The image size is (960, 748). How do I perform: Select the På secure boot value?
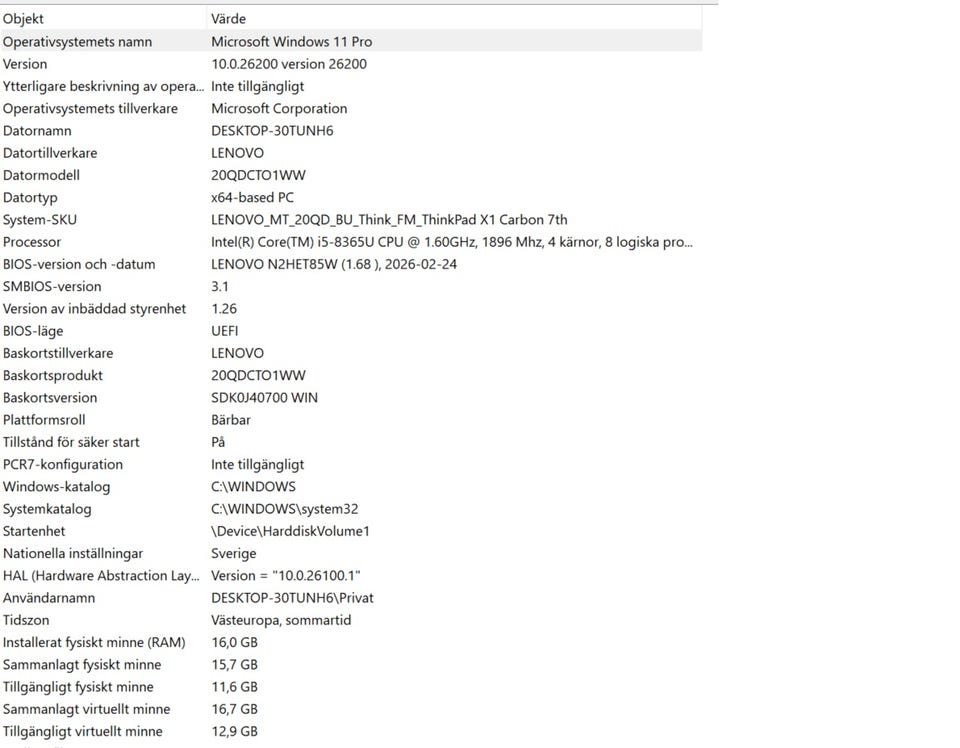tap(218, 442)
